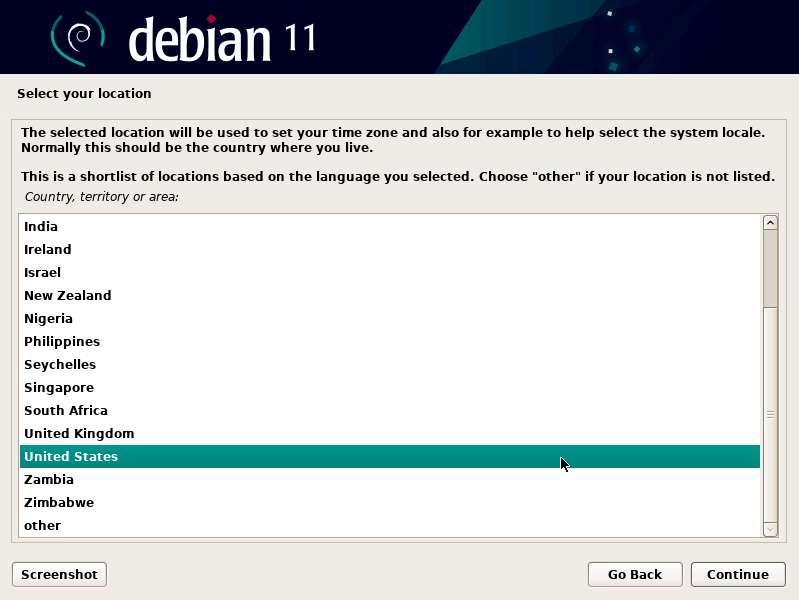The image size is (799, 600).
Task: Select South Africa in the list
Action: tap(66, 410)
